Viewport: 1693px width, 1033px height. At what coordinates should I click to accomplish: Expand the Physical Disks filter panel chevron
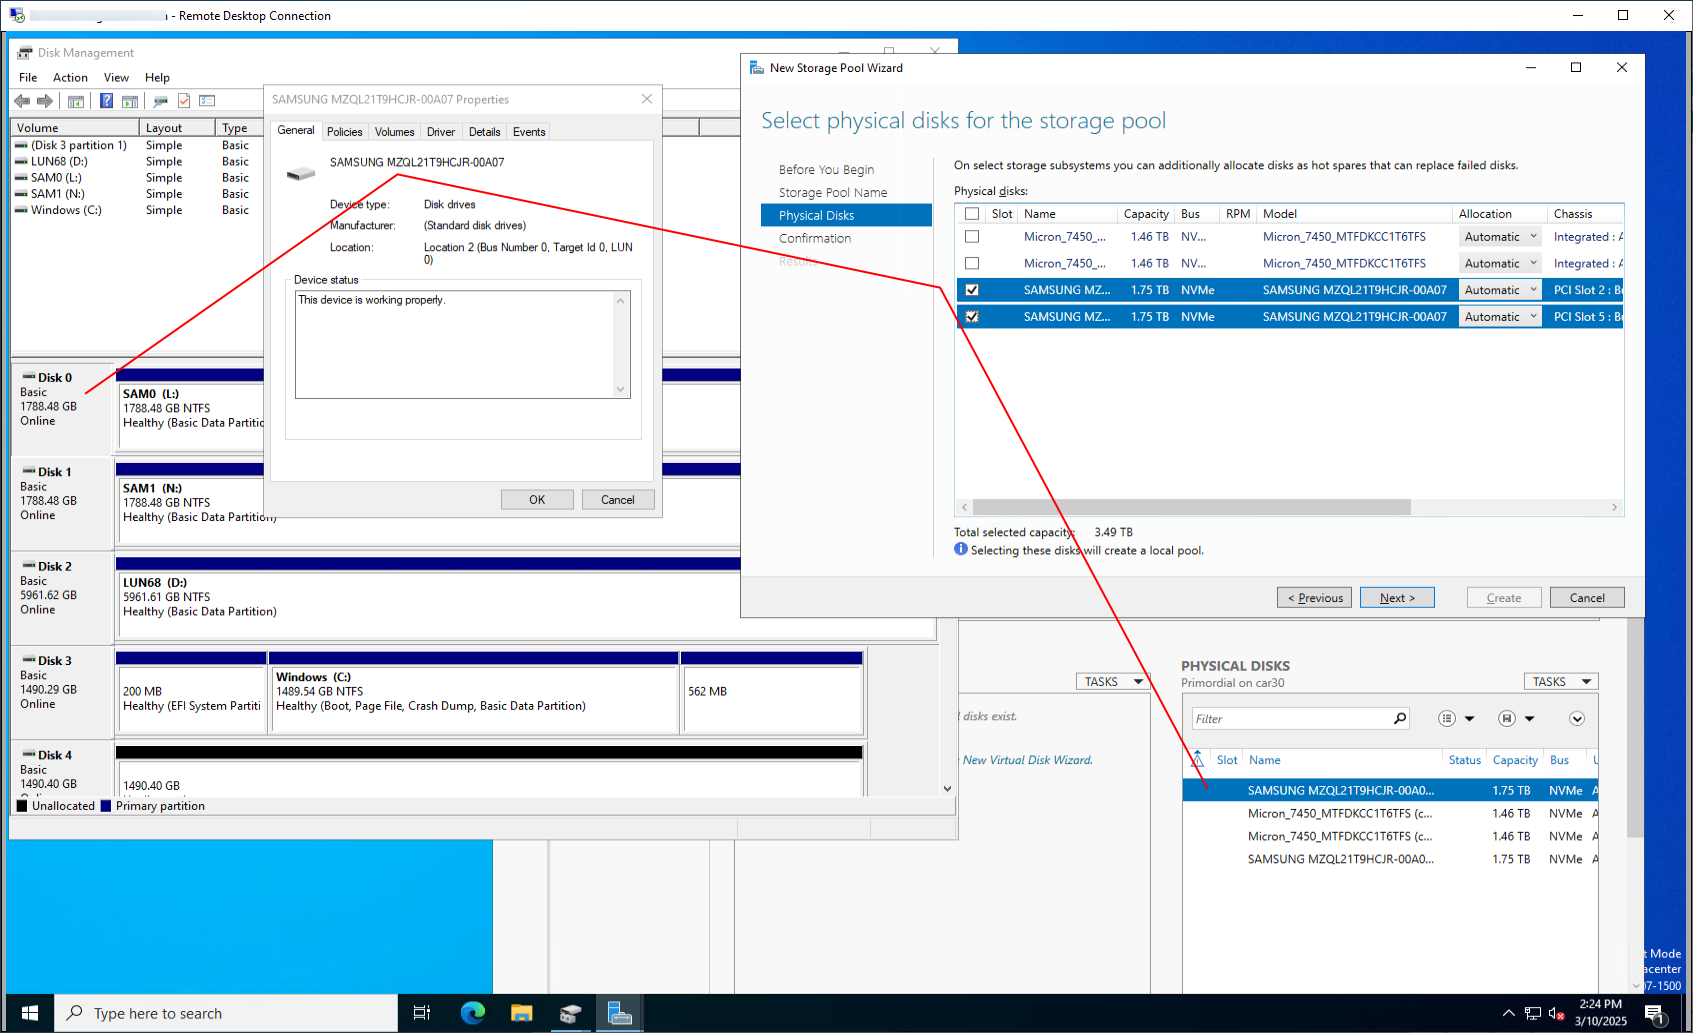pos(1577,718)
